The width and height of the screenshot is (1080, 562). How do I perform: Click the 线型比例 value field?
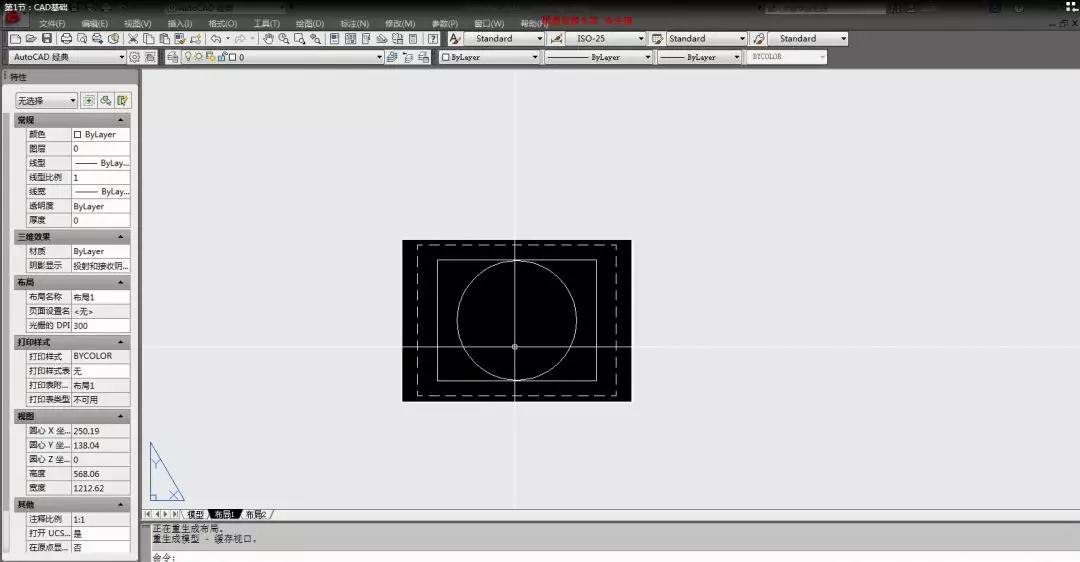[x=101, y=178]
